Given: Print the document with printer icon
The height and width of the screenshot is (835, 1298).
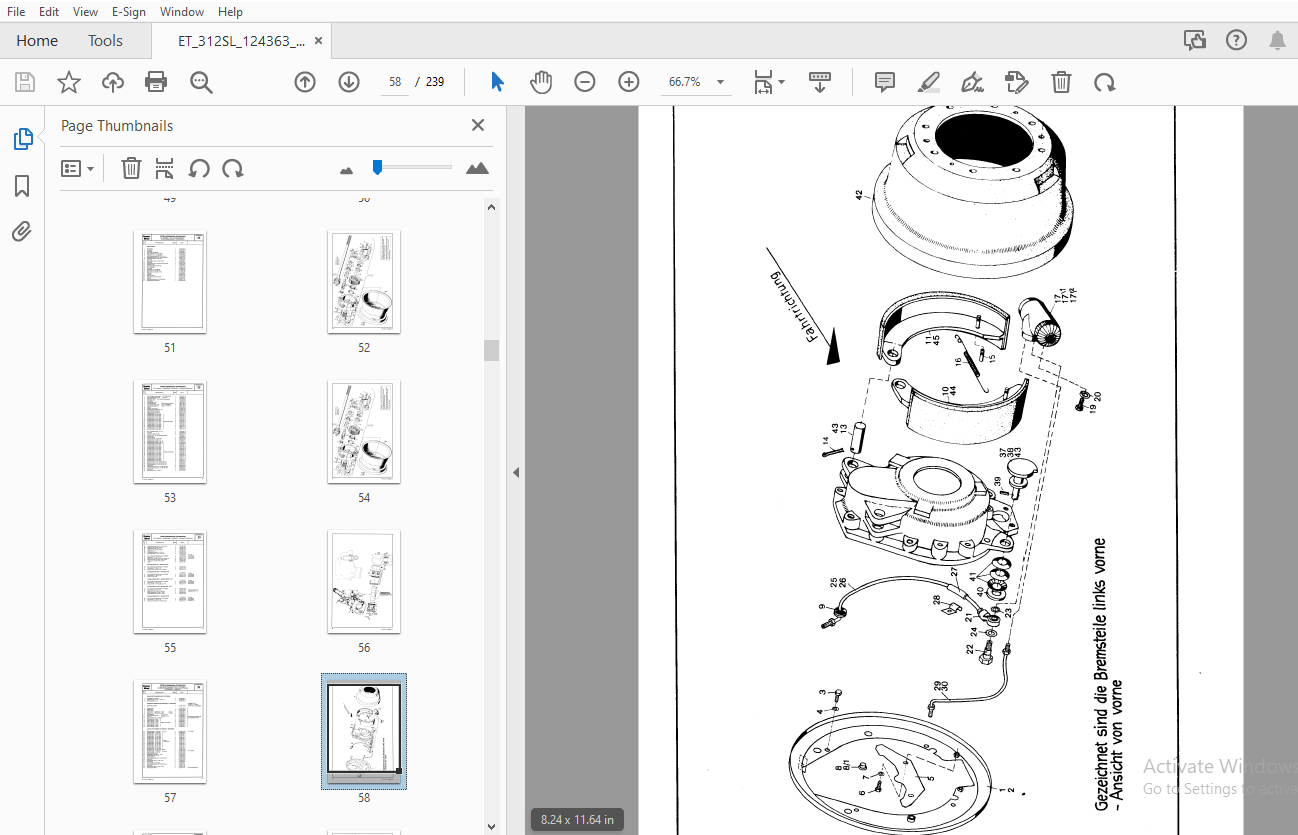Looking at the screenshot, I should [156, 82].
